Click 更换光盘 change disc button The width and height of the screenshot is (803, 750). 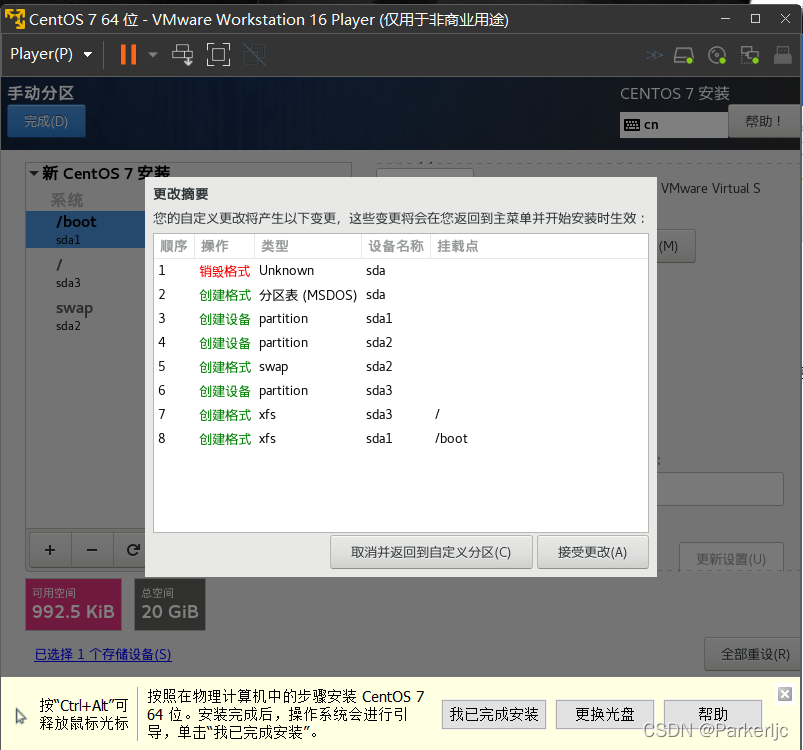pyautogui.click(x=605, y=715)
